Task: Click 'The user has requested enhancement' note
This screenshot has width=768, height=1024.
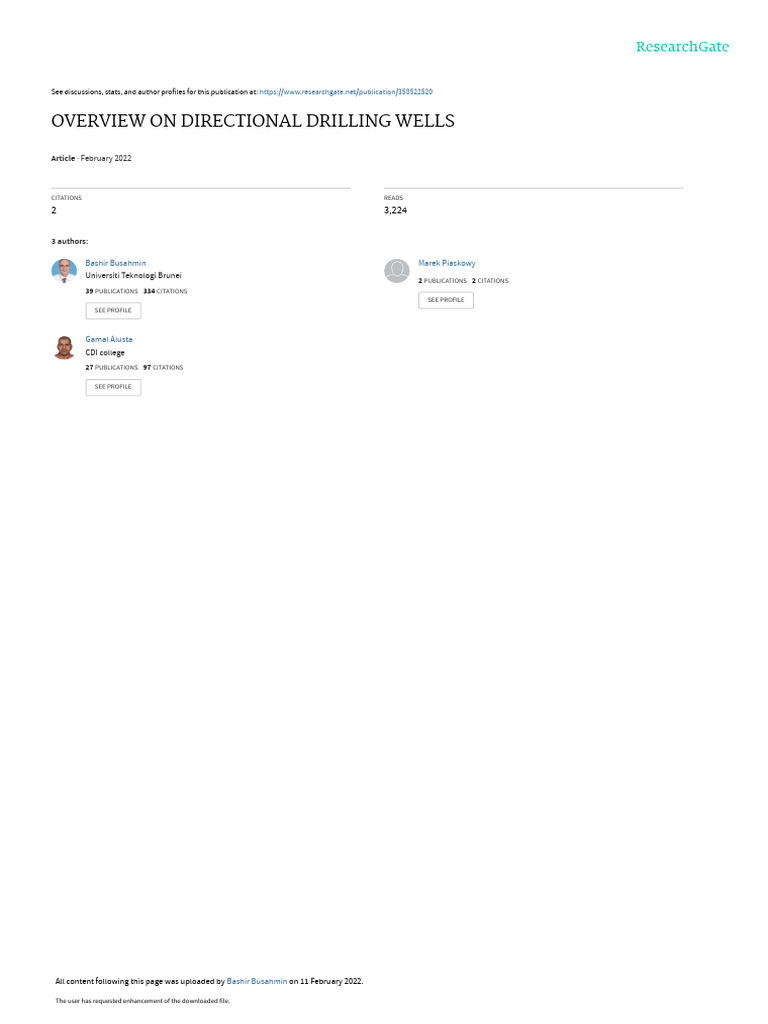Action: (x=142, y=1000)
